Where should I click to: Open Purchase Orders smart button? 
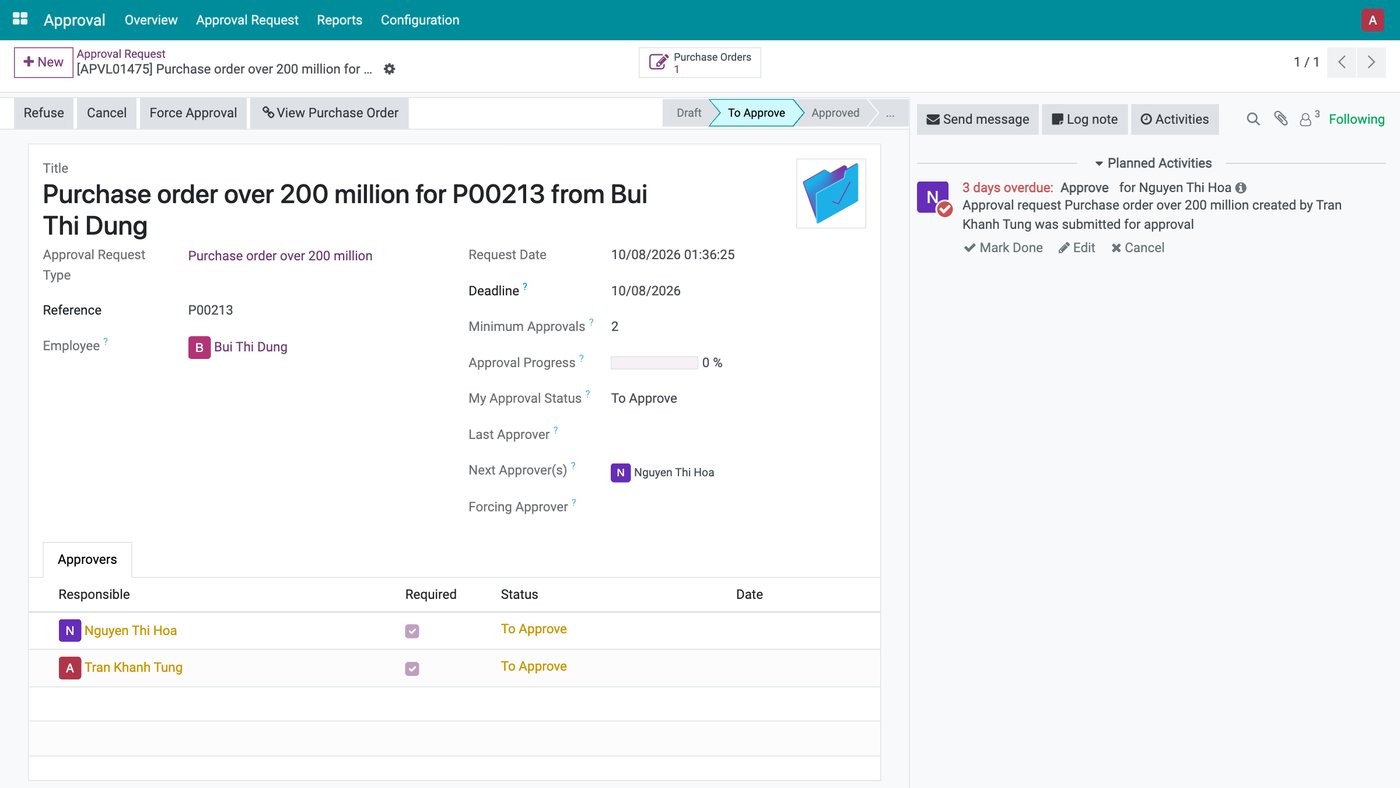point(700,62)
